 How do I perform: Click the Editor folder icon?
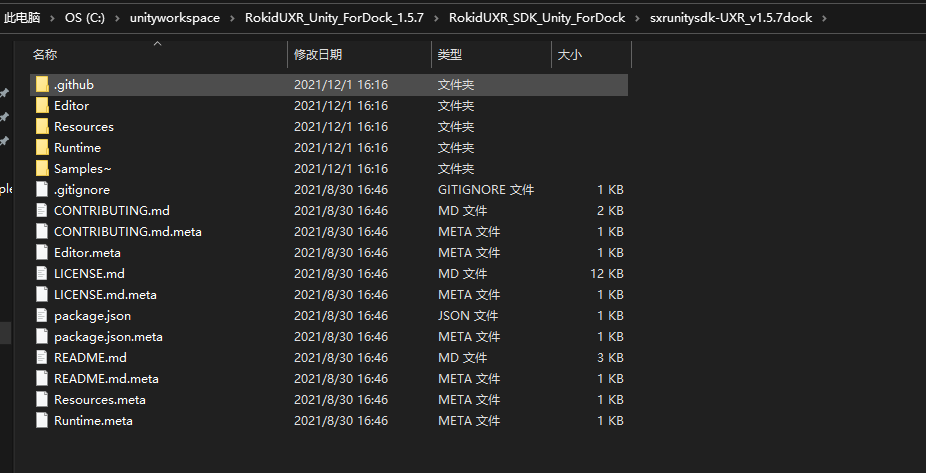(x=41, y=106)
